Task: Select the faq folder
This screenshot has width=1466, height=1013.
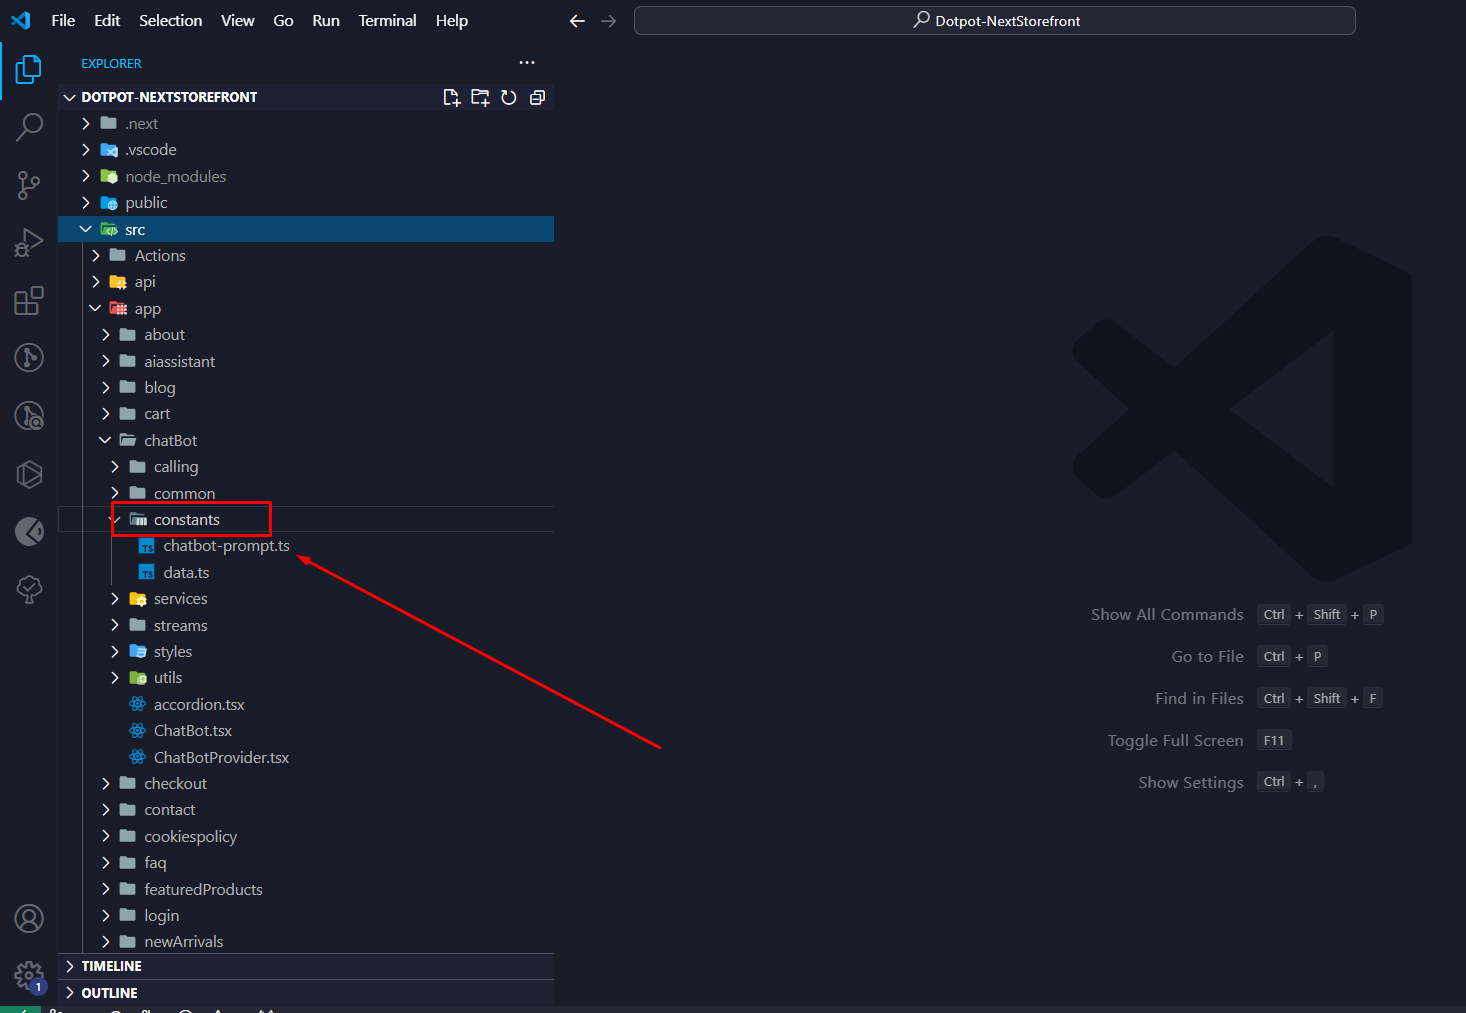Action: tap(306, 863)
